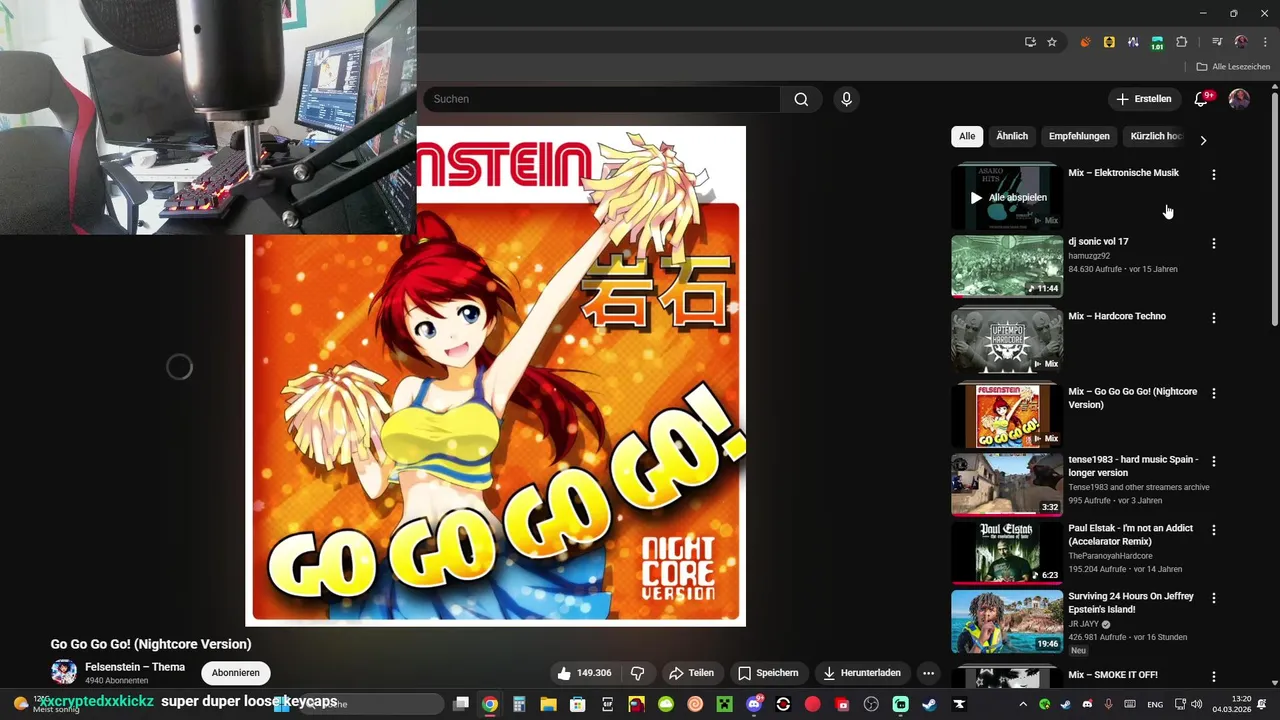Open Chrome profile avatar in toolbar
This screenshot has width=1280, height=720.
click(1241, 42)
